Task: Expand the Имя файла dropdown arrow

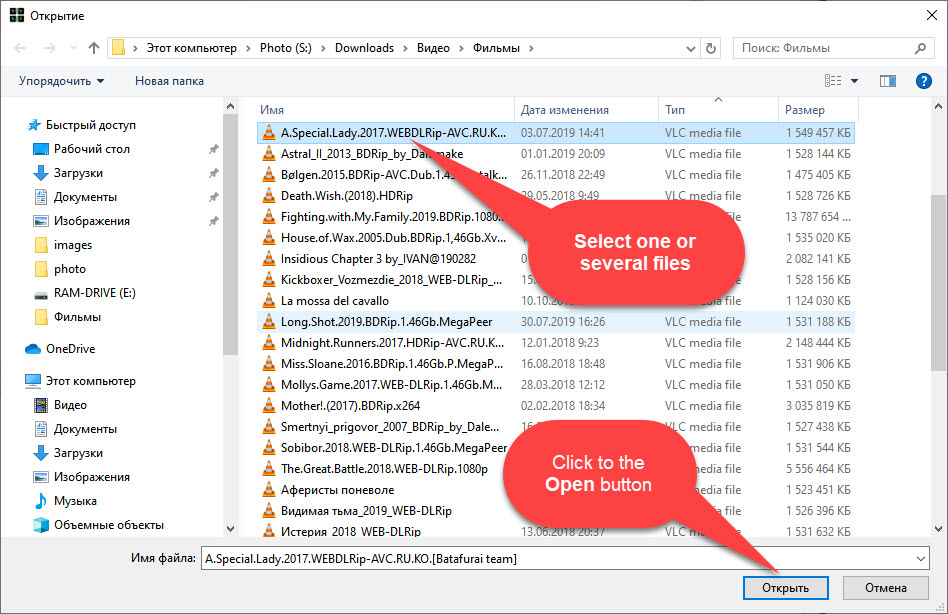Action: pos(921,559)
